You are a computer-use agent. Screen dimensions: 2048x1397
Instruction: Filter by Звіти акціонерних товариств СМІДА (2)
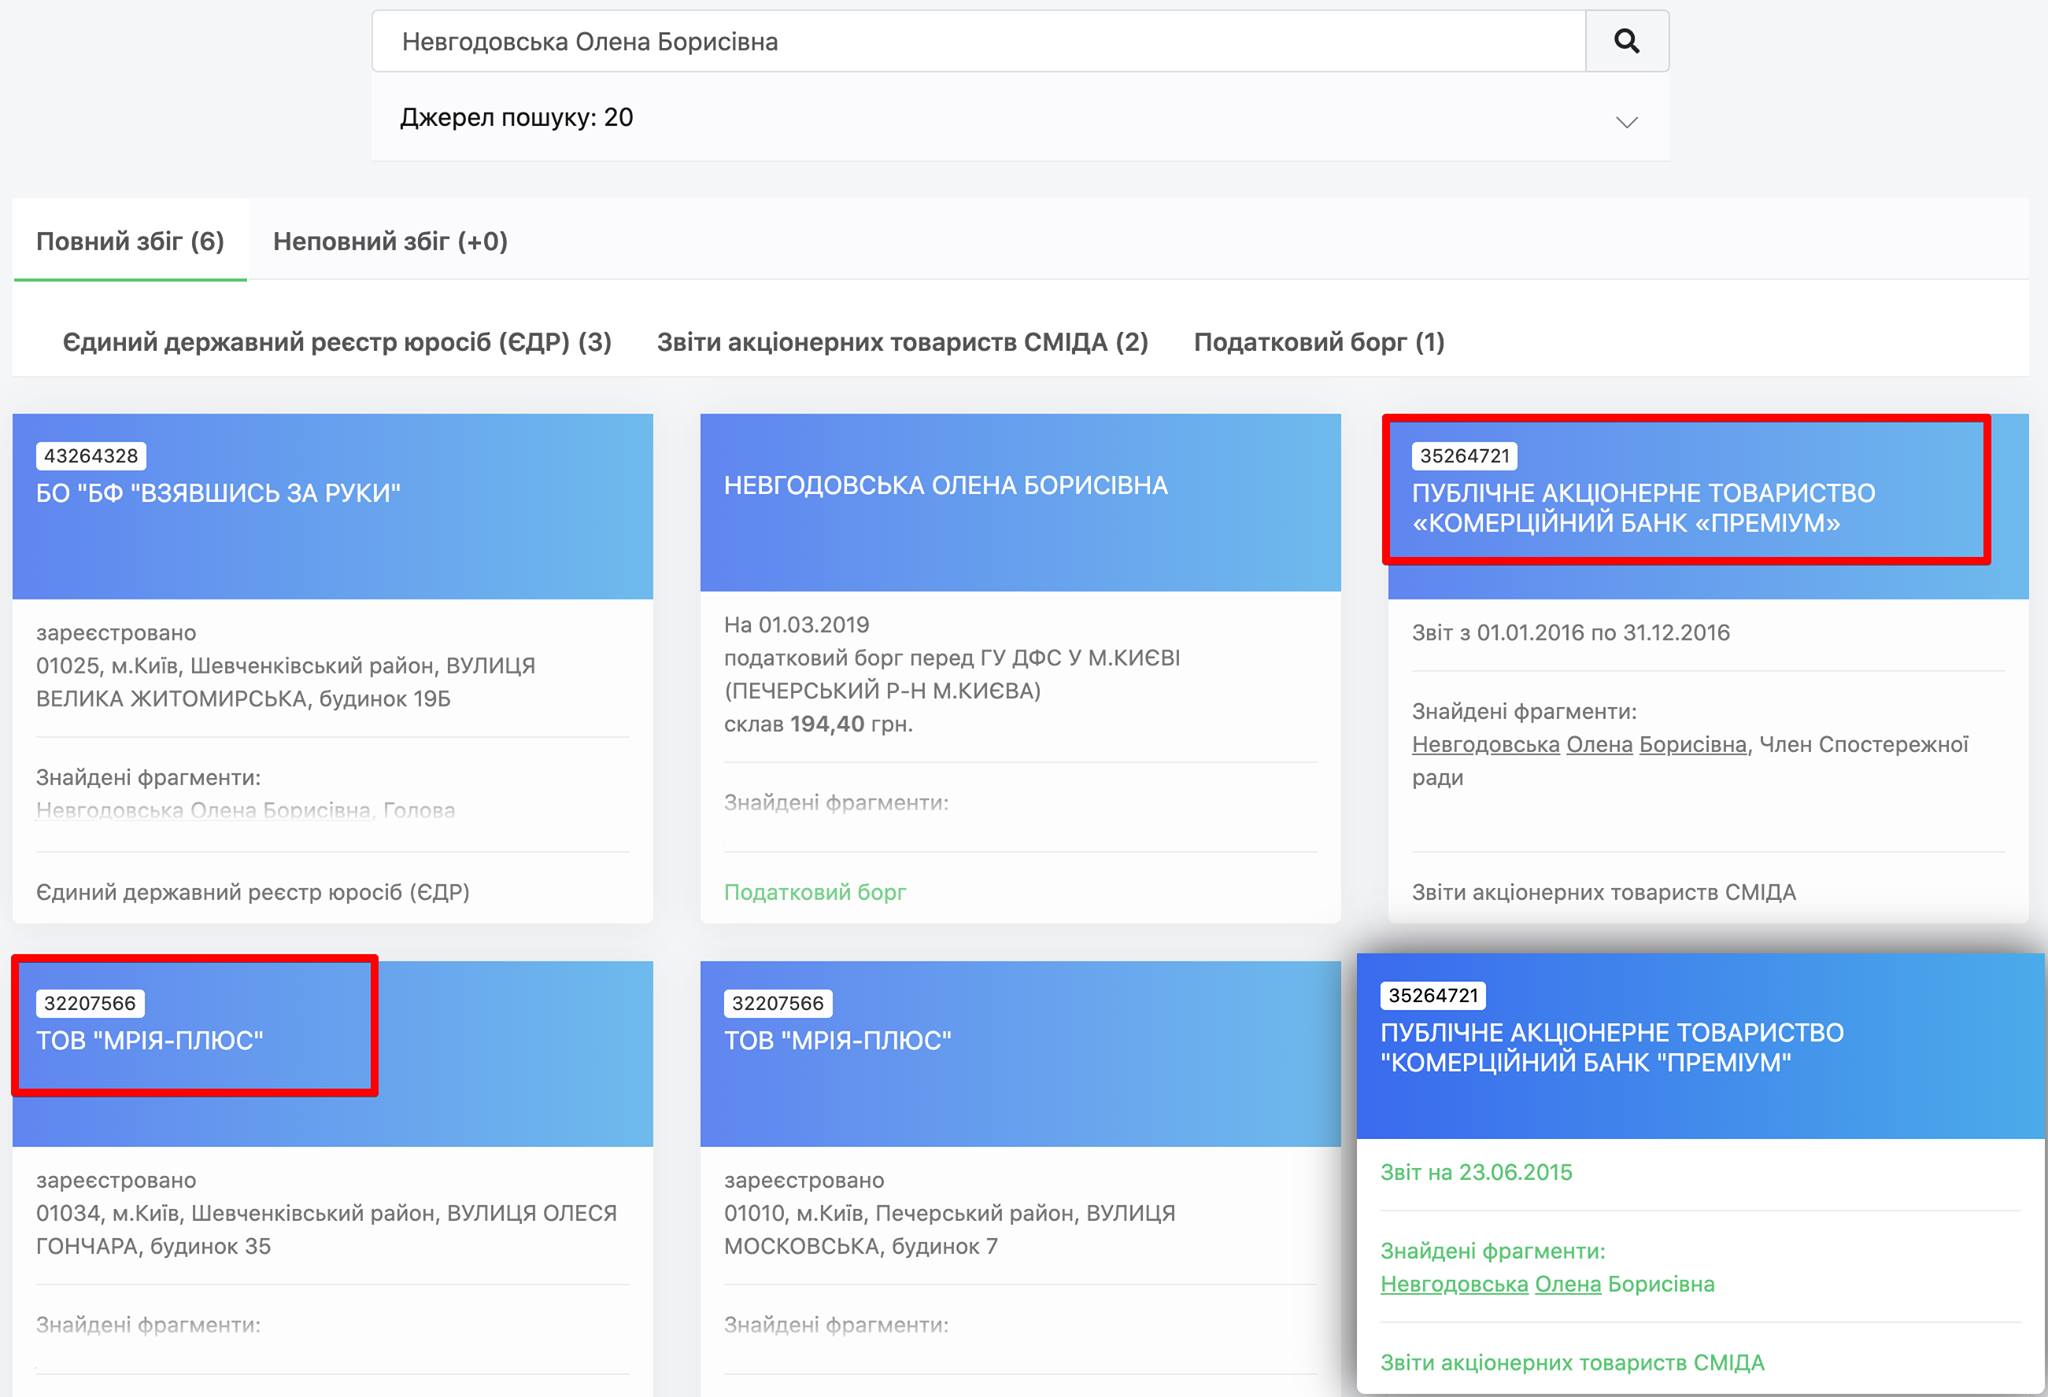pos(902,342)
